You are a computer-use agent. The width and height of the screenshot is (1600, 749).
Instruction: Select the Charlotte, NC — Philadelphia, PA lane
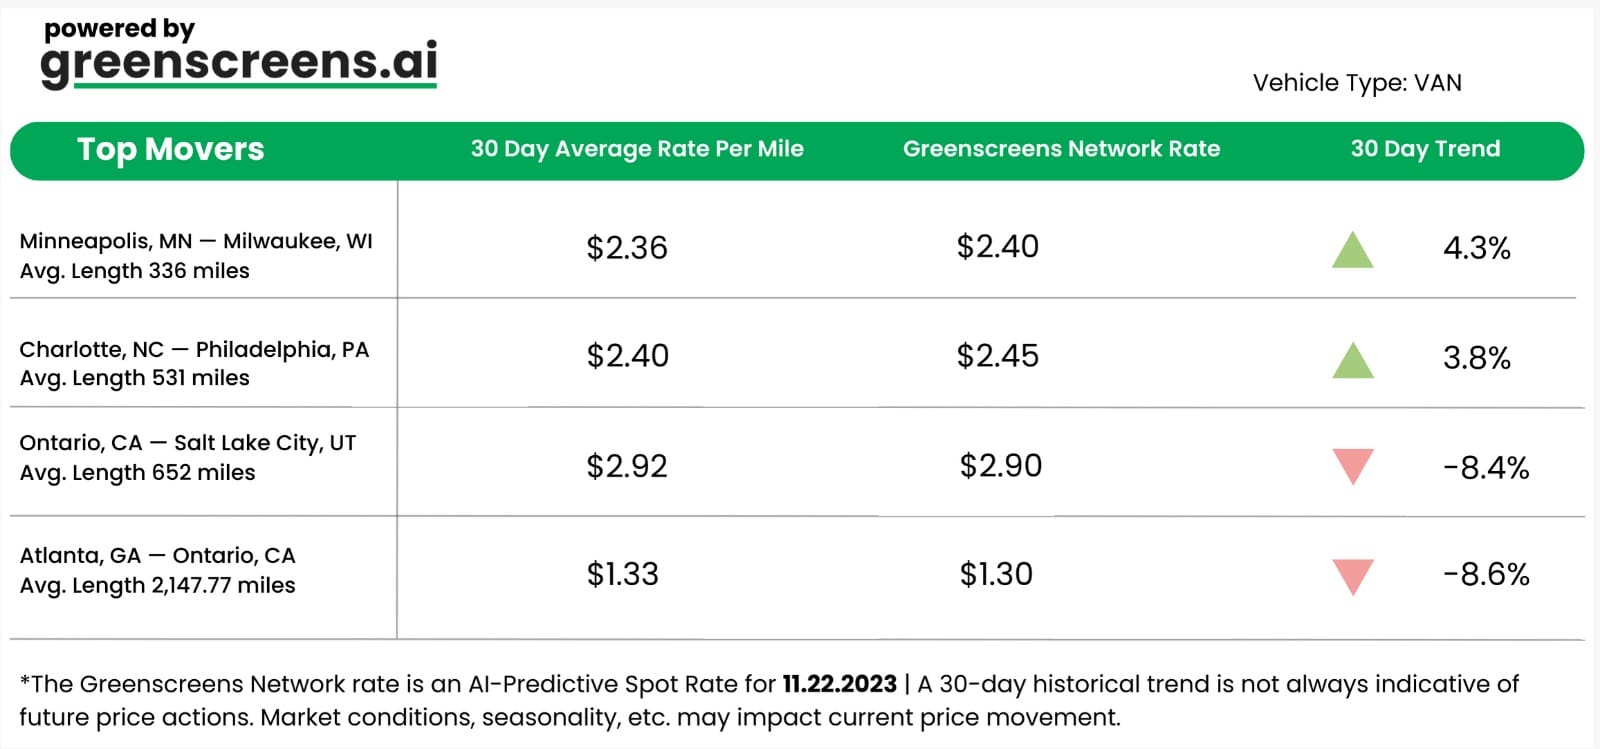(x=194, y=349)
